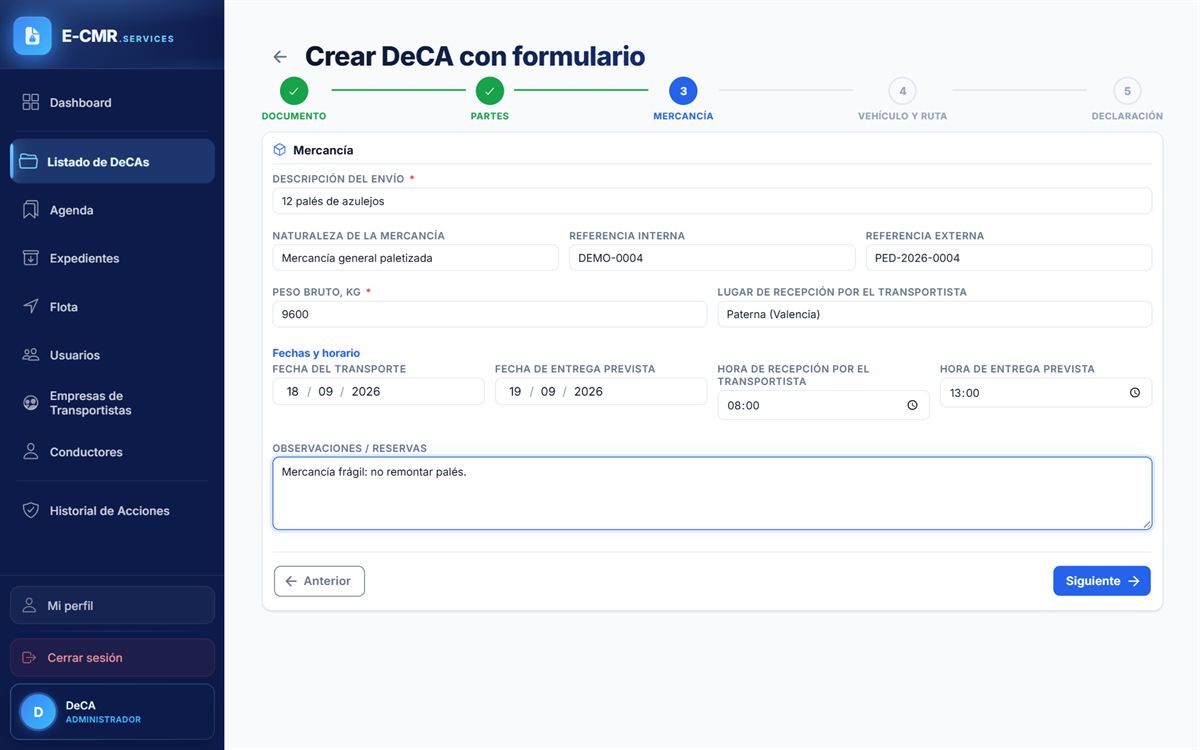Jump to step 5 Declaración
Image resolution: width=1200 pixels, height=750 pixels.
pyautogui.click(x=1127, y=91)
